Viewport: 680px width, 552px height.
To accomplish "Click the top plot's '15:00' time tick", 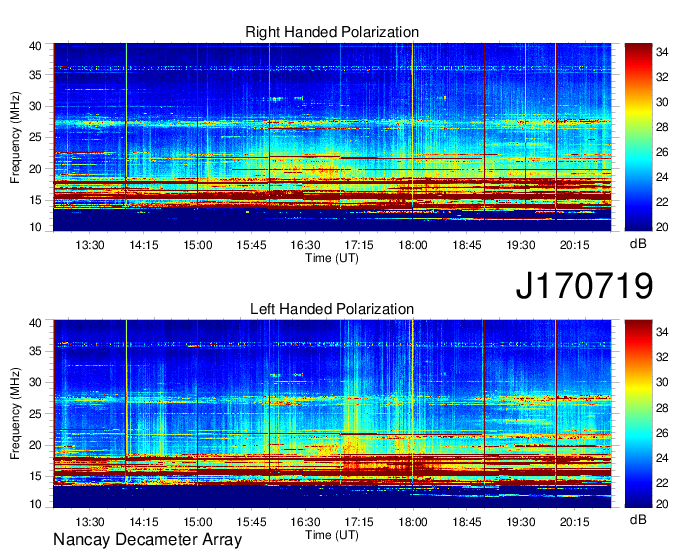I will point(197,245).
